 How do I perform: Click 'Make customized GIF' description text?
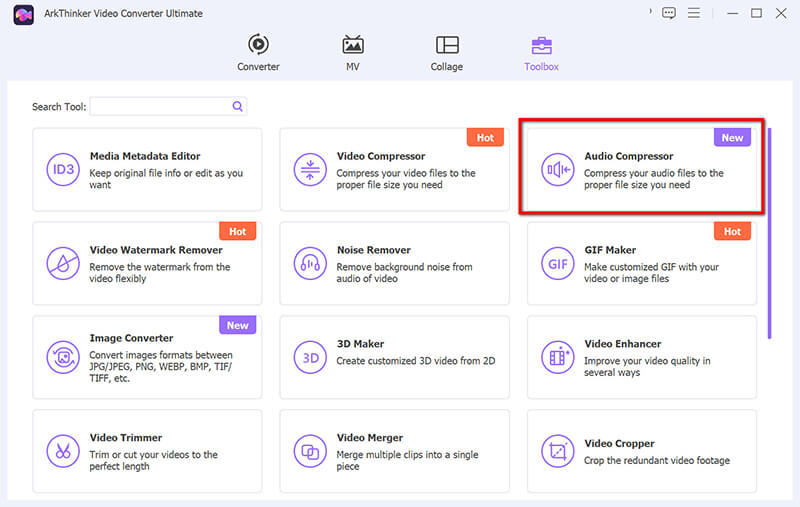651,273
